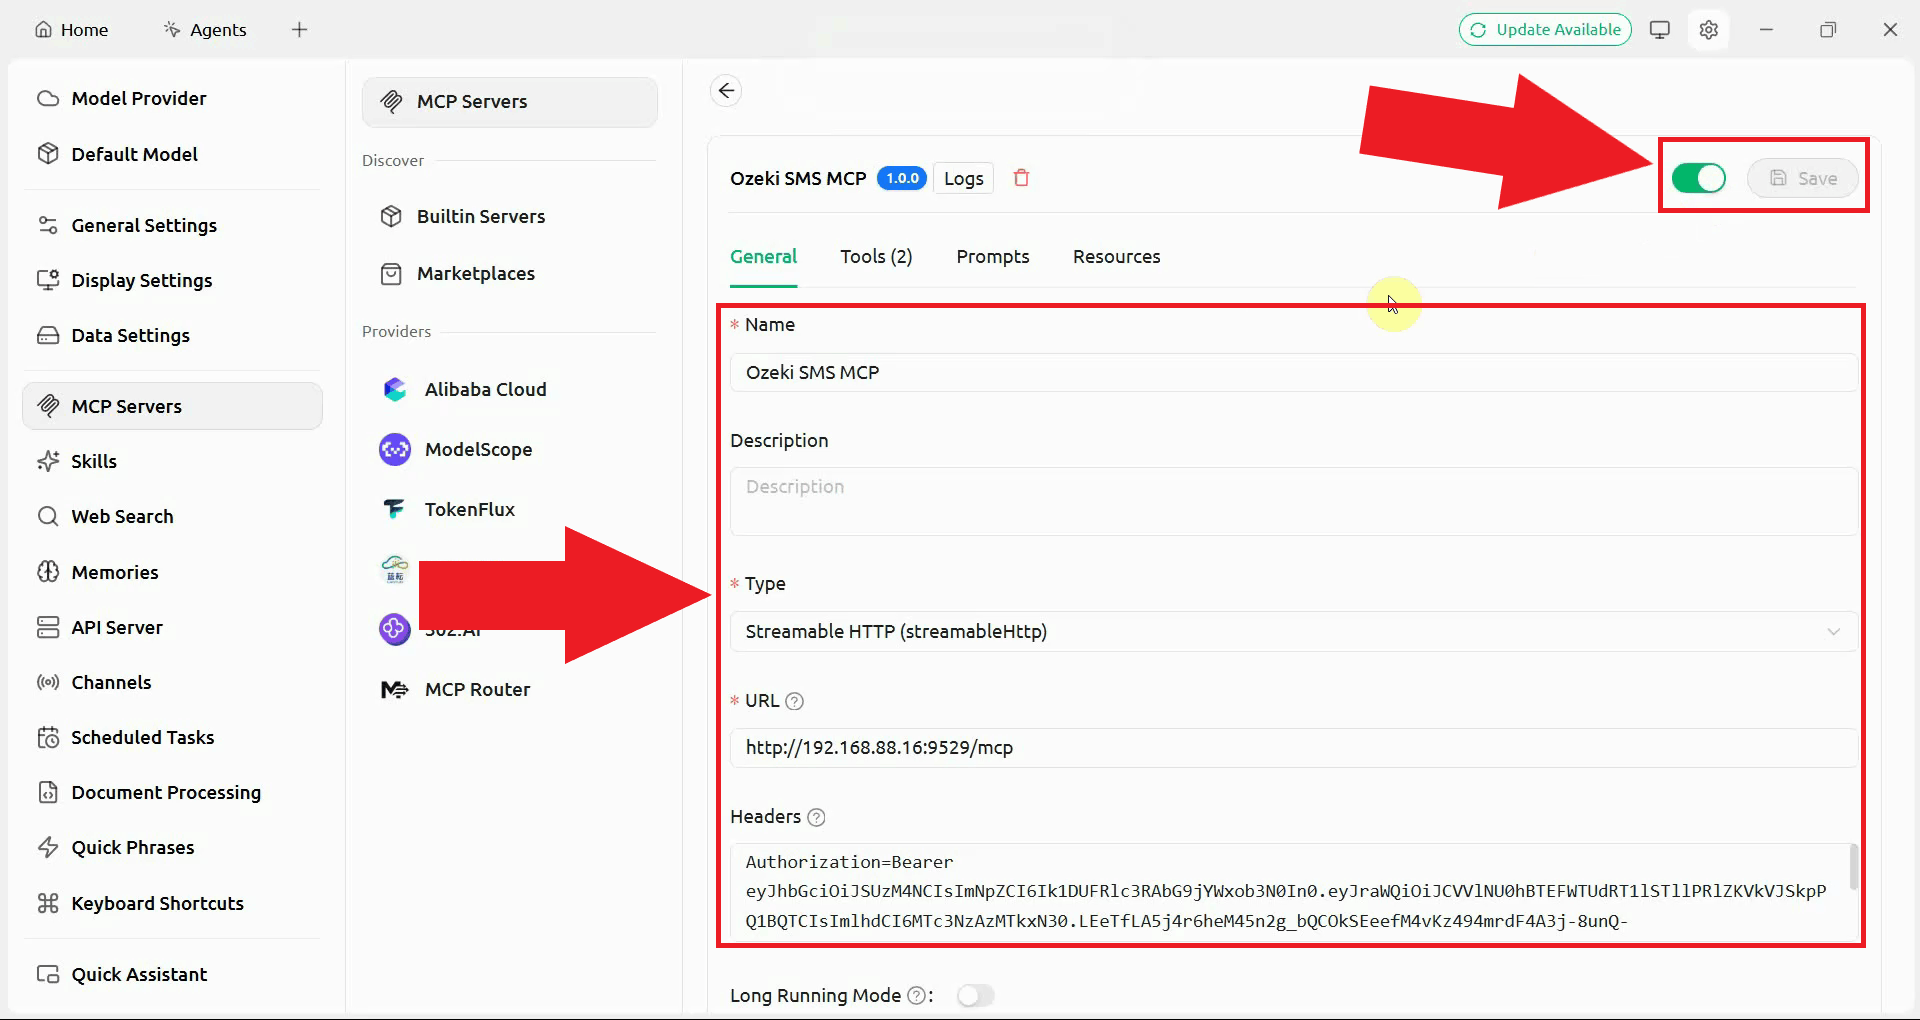This screenshot has height=1020, width=1920.
Task: Select Alibaba Cloud provider
Action: click(x=509, y=389)
